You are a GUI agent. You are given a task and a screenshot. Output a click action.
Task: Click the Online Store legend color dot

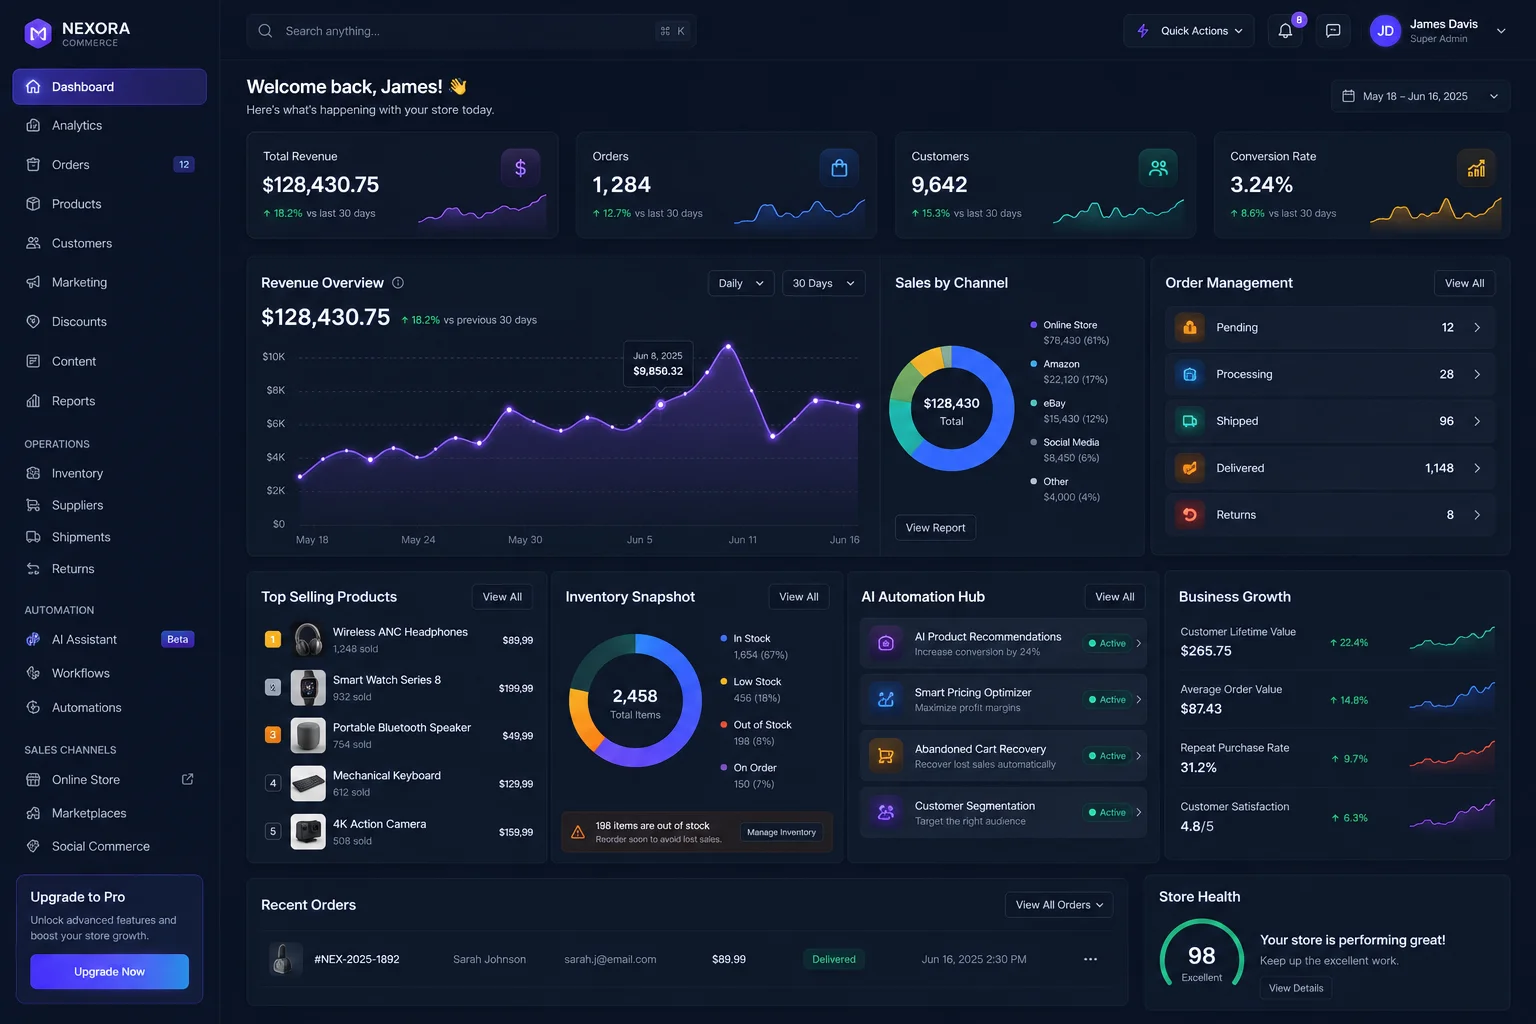coord(1033,325)
